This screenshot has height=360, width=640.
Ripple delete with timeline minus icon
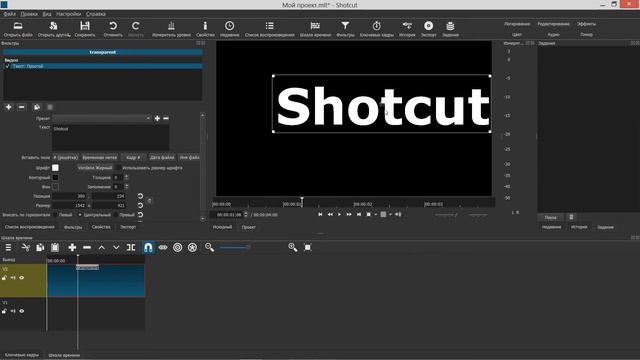87,247
